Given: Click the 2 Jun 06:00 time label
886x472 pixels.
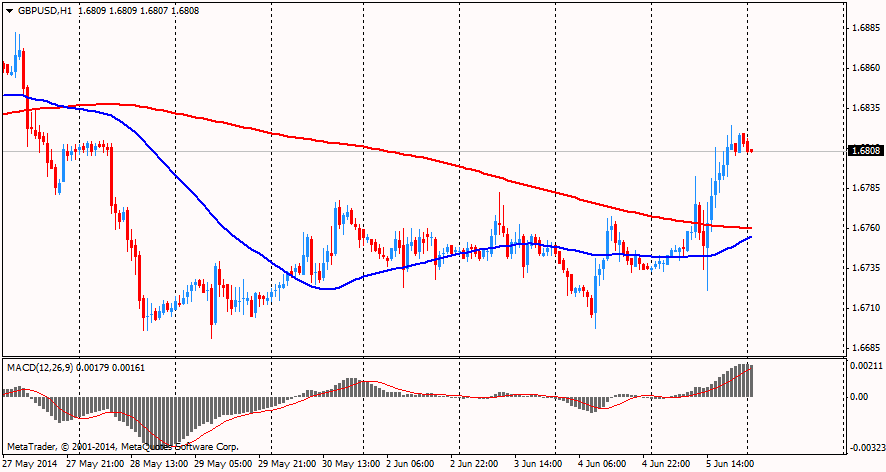Looking at the screenshot, I should (x=410, y=464).
